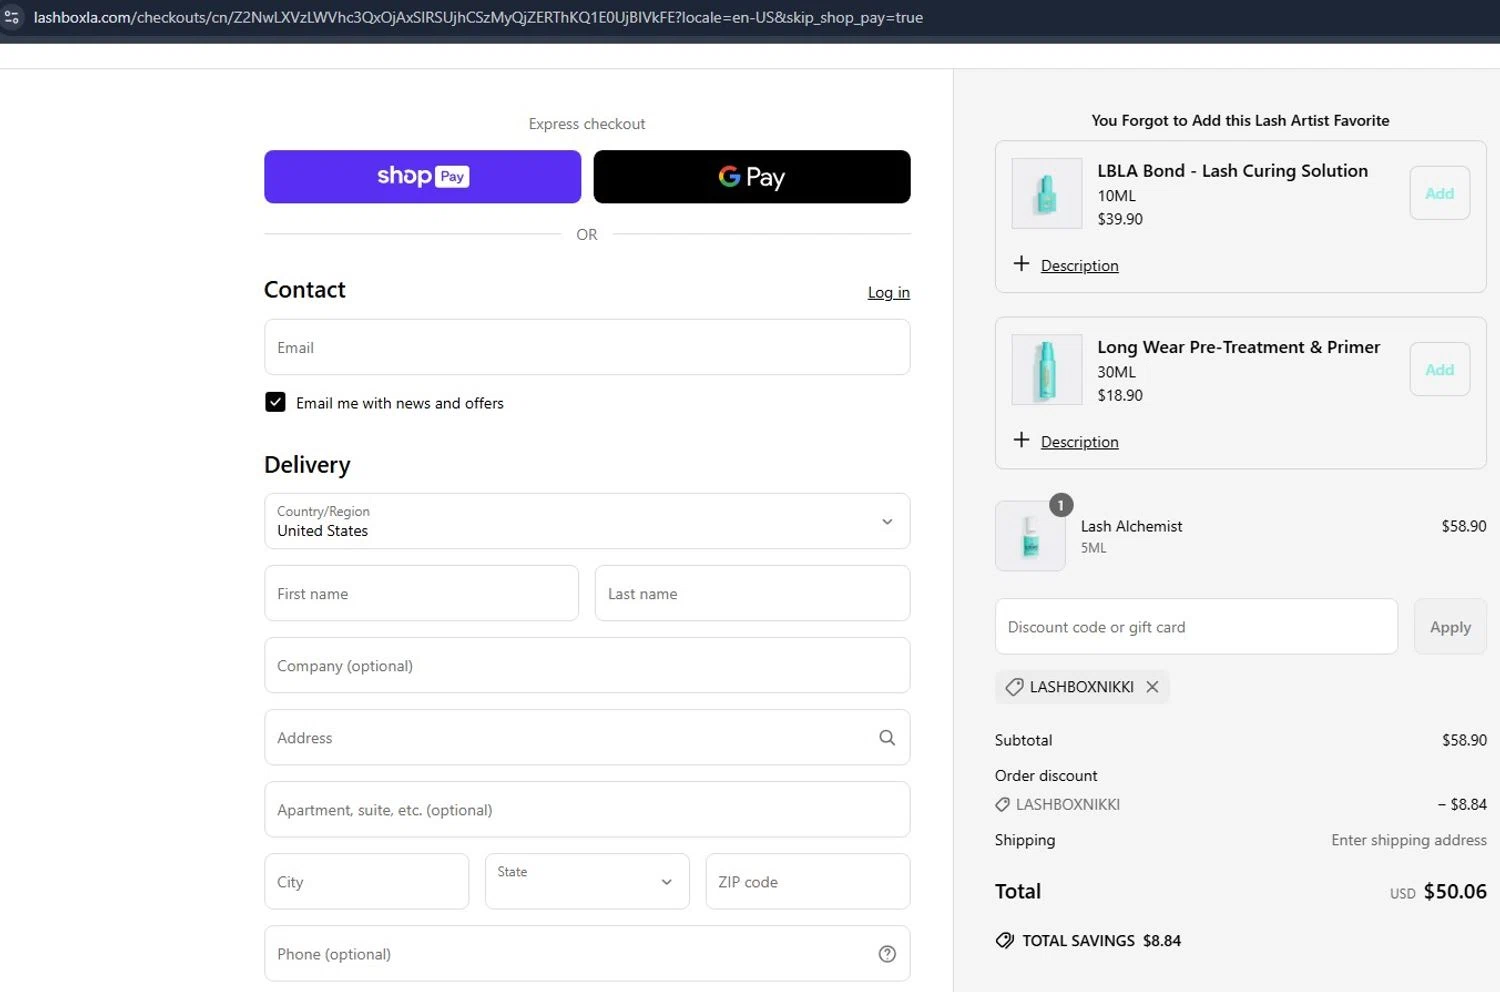Click the total amount $50.06

[1455, 891]
